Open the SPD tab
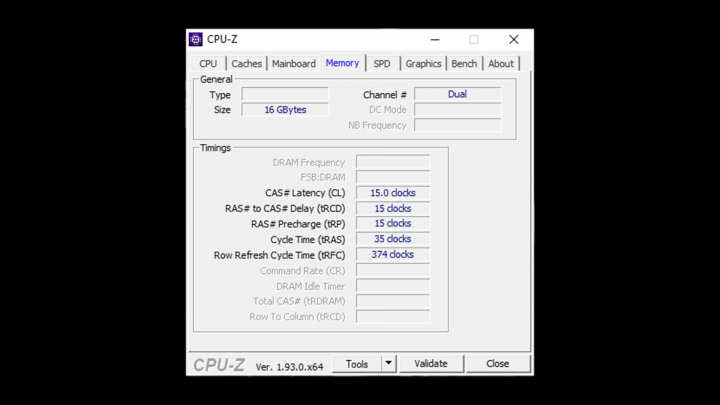This screenshot has width=720, height=405. (x=382, y=64)
